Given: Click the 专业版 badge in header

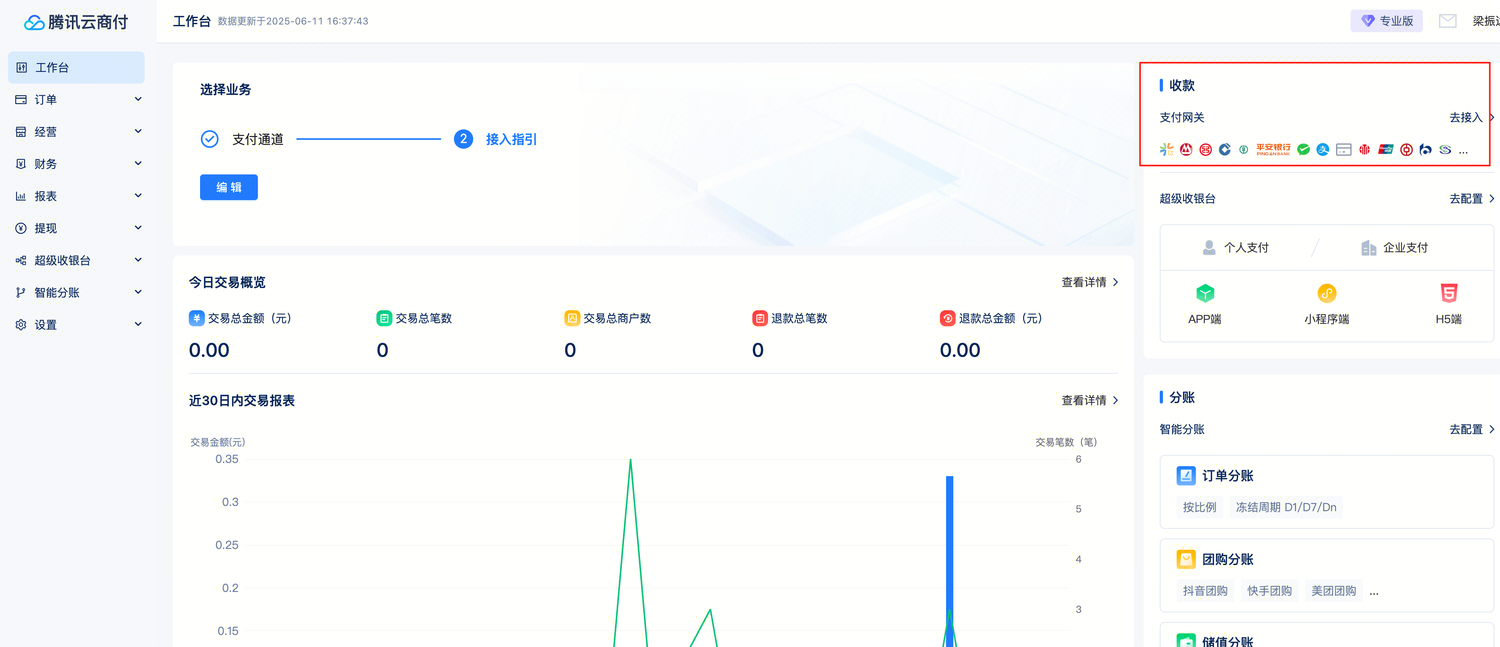Looking at the screenshot, I should pos(1386,21).
